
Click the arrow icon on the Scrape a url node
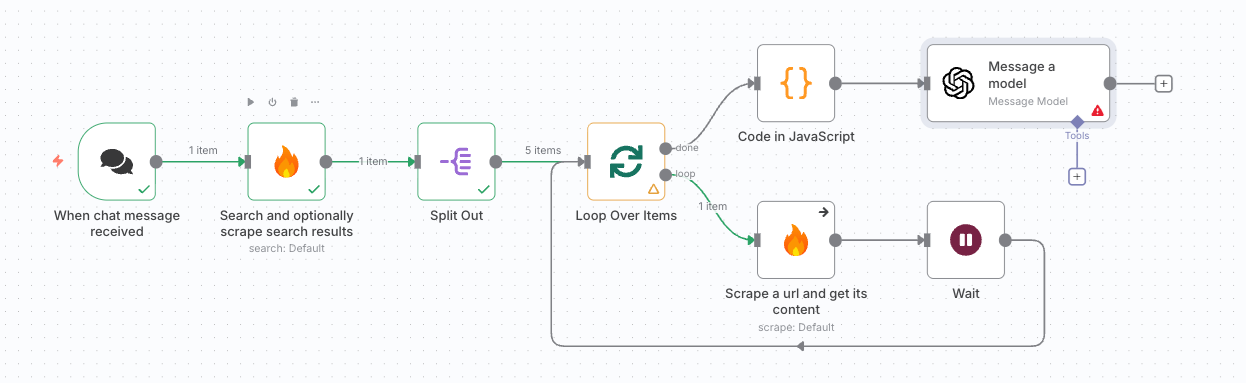(x=823, y=212)
